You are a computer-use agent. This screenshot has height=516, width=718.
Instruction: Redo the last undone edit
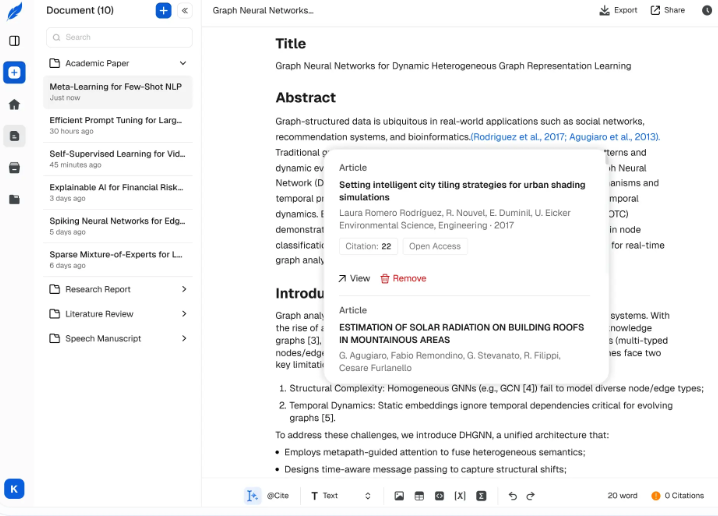click(531, 496)
